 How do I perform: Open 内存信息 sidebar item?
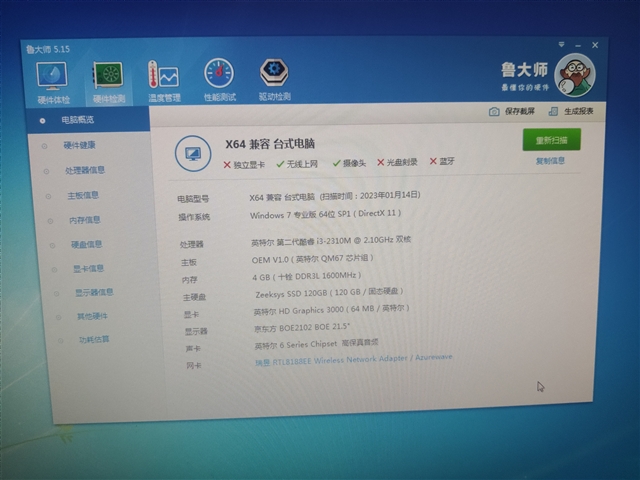pyautogui.click(x=84, y=220)
